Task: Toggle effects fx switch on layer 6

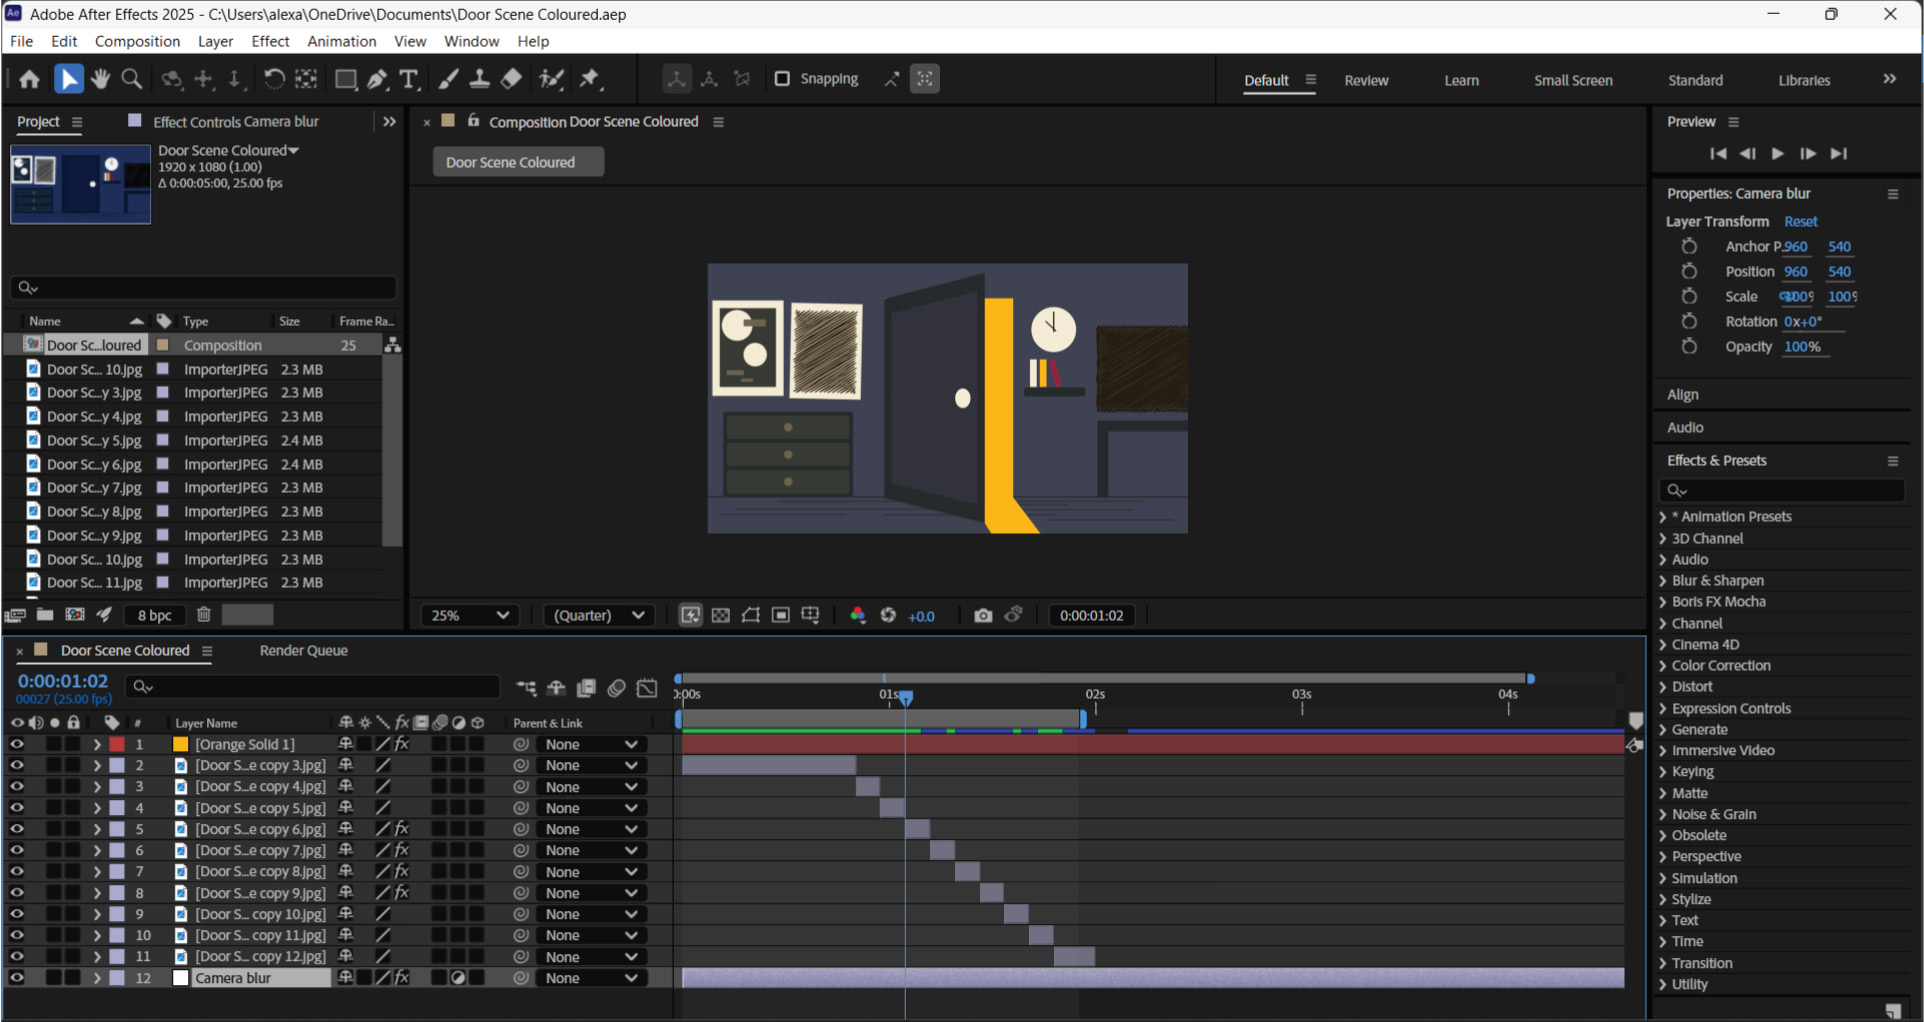Action: 402,850
